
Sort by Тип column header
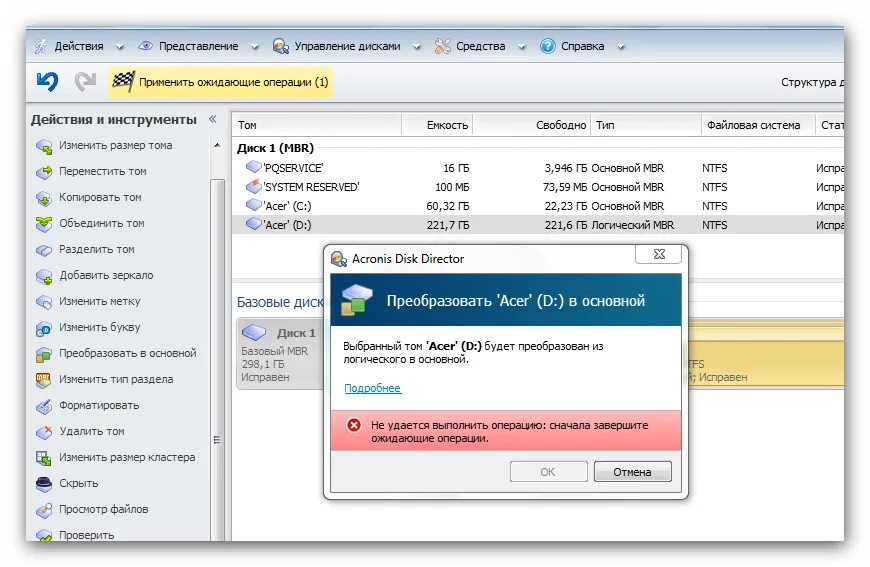(x=645, y=125)
